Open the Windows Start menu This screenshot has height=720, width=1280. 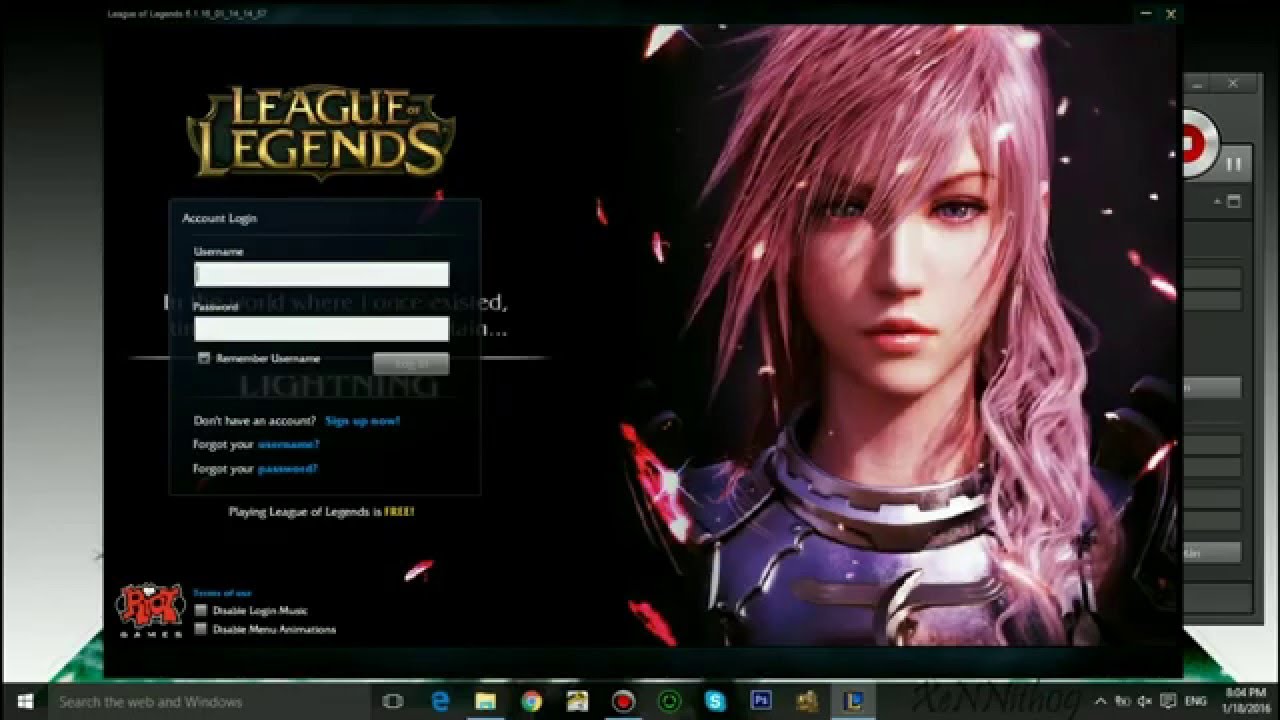pyautogui.click(x=23, y=701)
